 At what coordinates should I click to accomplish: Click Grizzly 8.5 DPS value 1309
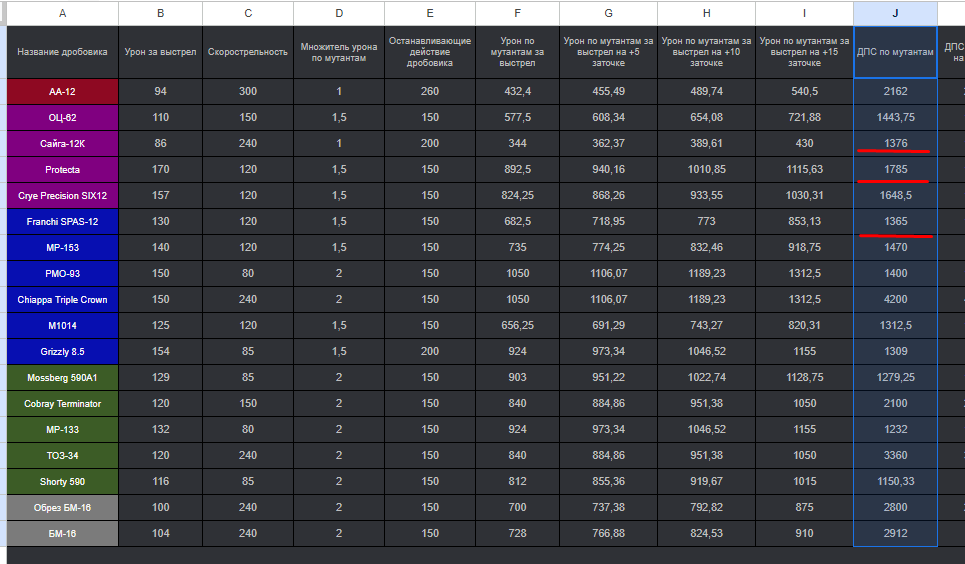pos(895,351)
